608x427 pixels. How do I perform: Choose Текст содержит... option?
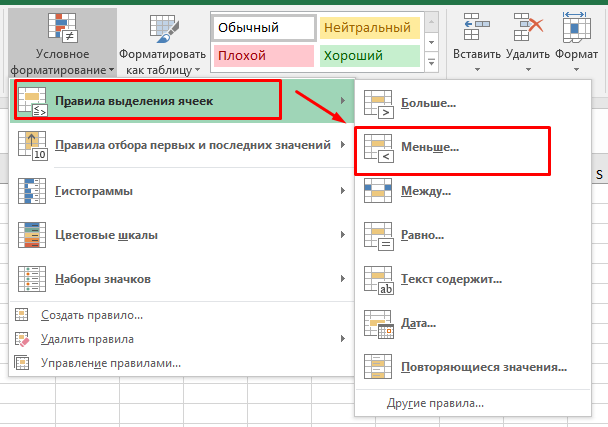tap(473, 279)
